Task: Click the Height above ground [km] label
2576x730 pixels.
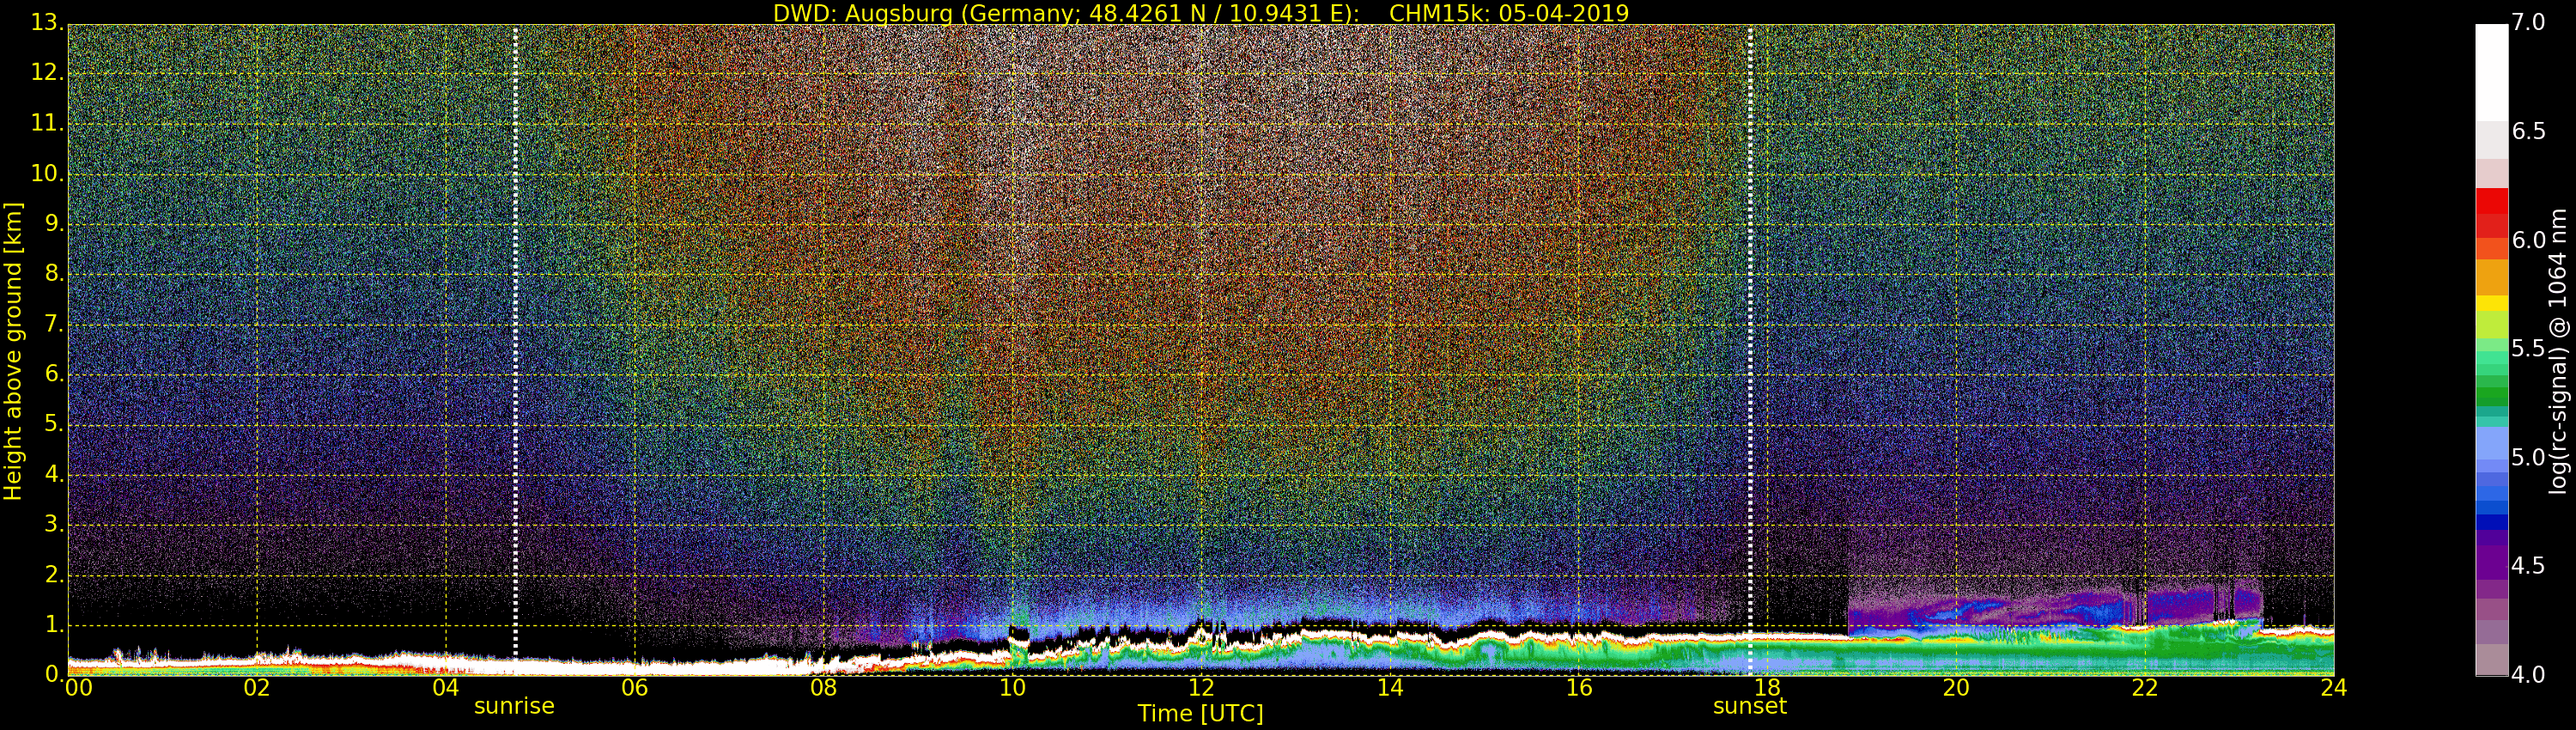Action: 13,350
